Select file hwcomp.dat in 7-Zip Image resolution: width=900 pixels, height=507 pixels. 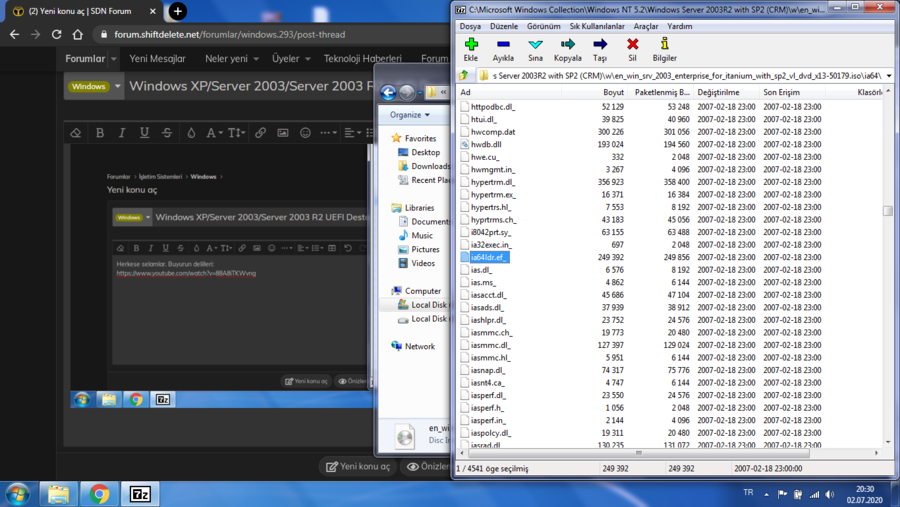[493, 131]
